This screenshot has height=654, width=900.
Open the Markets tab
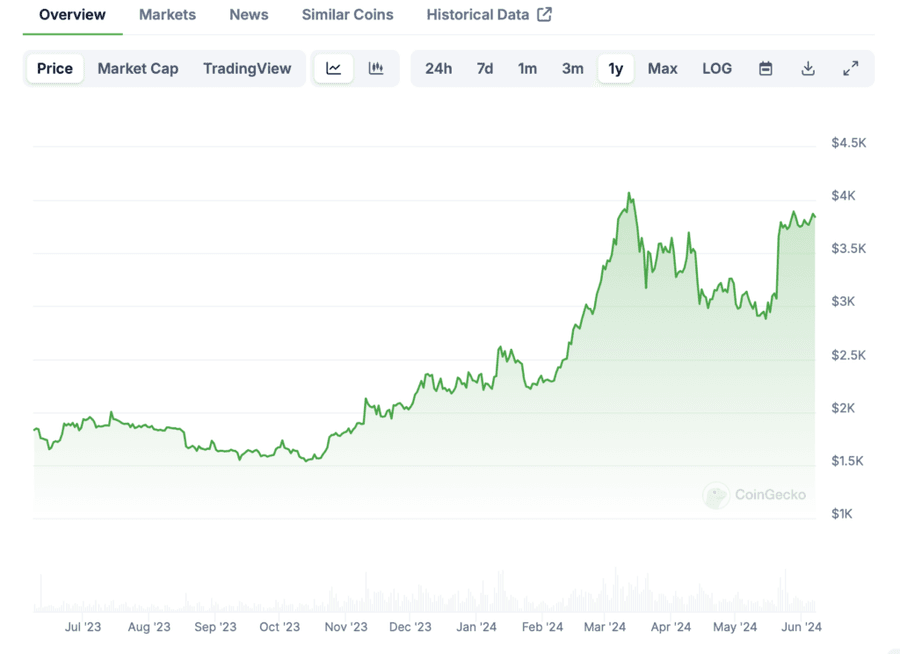coord(167,14)
